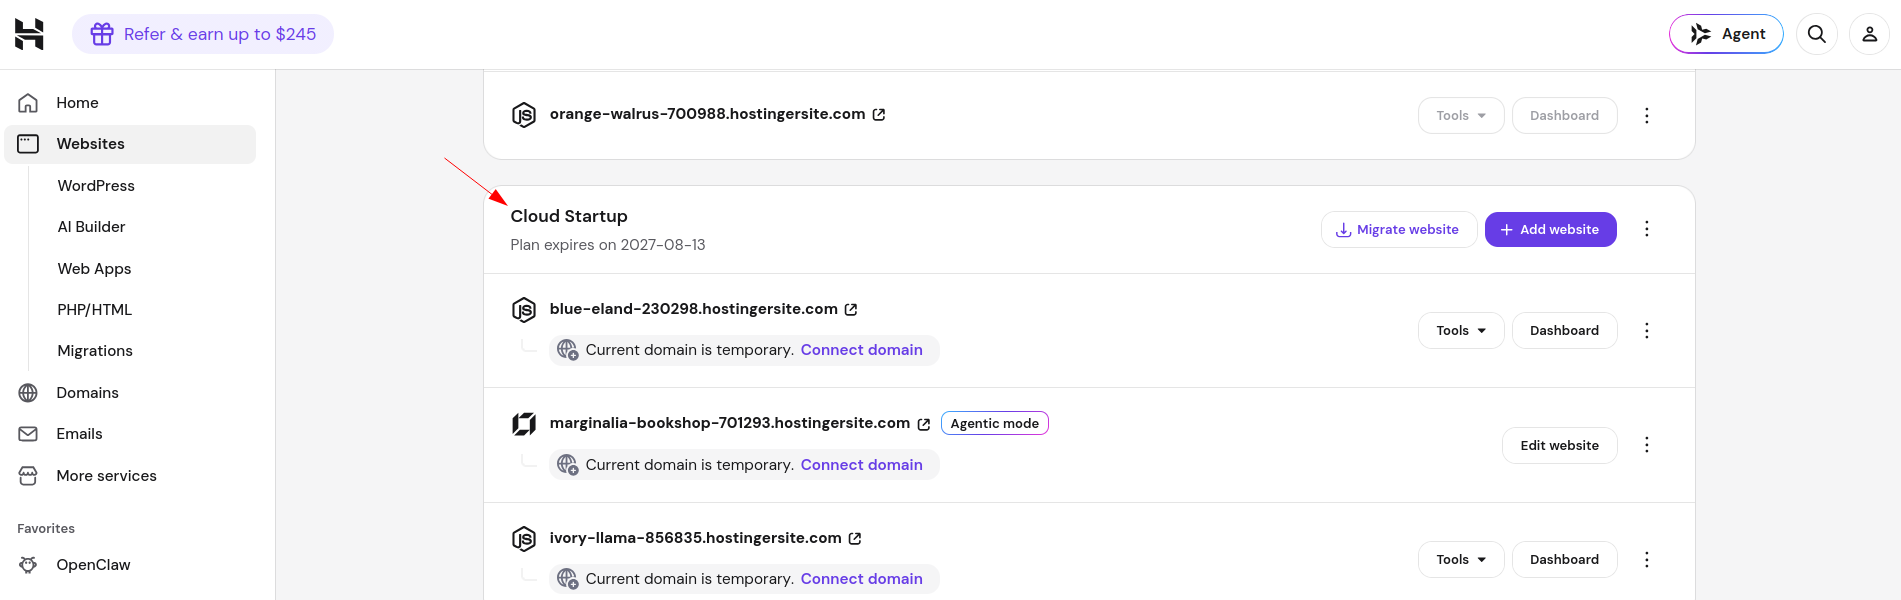Click Edit website for marginalia-bookshop
Viewport: 1901px width, 600px height.
(1560, 446)
